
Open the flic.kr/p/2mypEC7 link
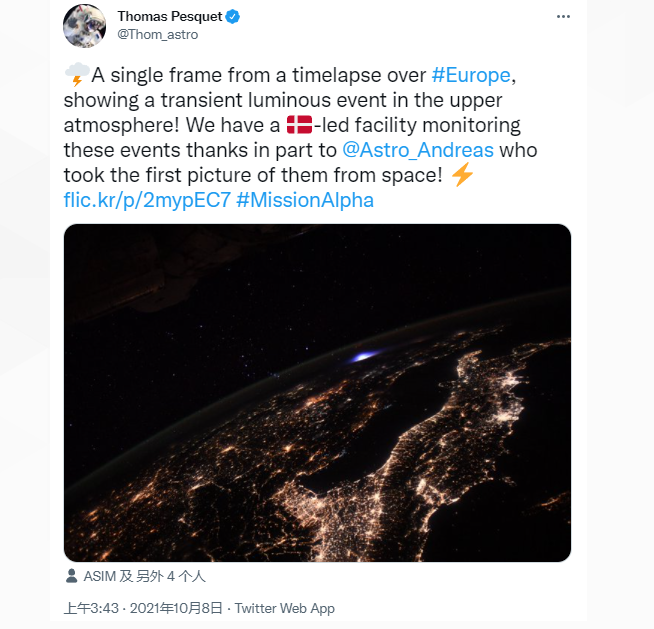147,200
